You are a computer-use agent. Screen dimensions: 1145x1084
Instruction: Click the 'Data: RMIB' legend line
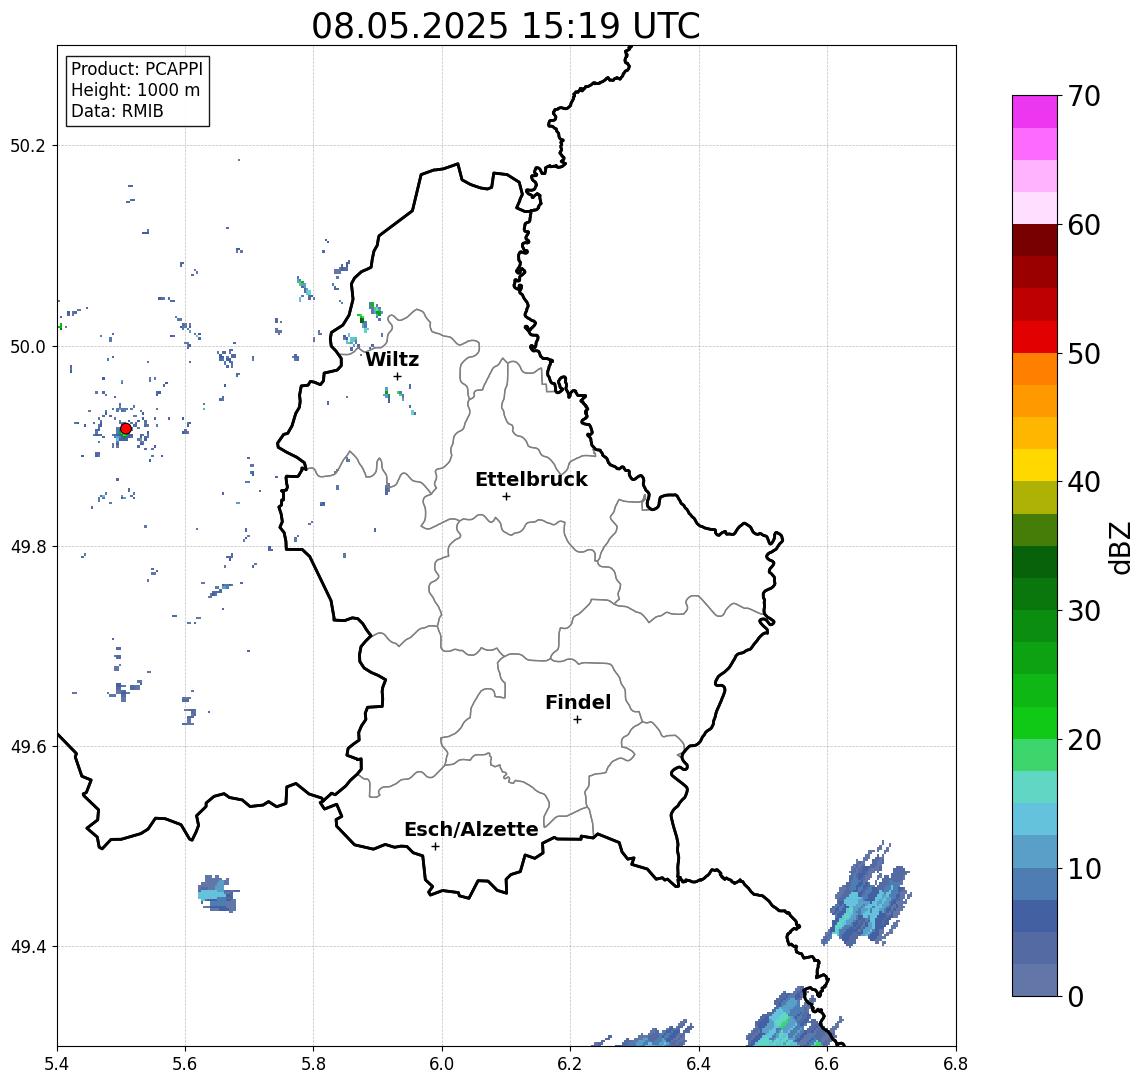click(117, 111)
